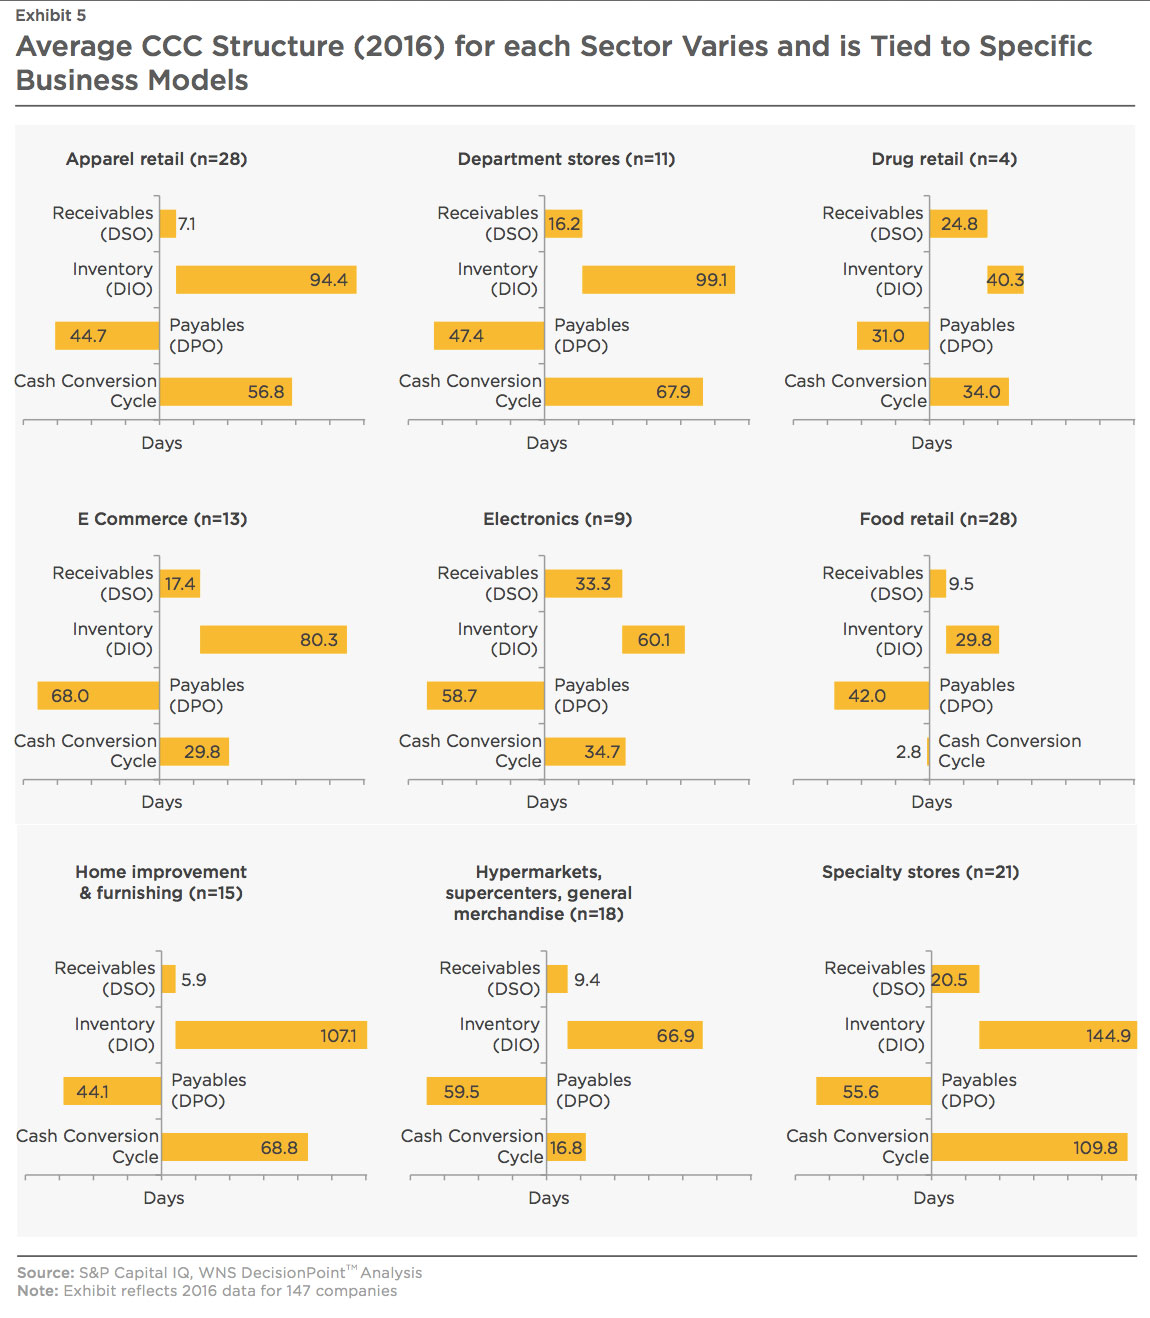Select the Apparel retail 56.8 cash cycle bar
Screen dimensions: 1150x1318
226,392
